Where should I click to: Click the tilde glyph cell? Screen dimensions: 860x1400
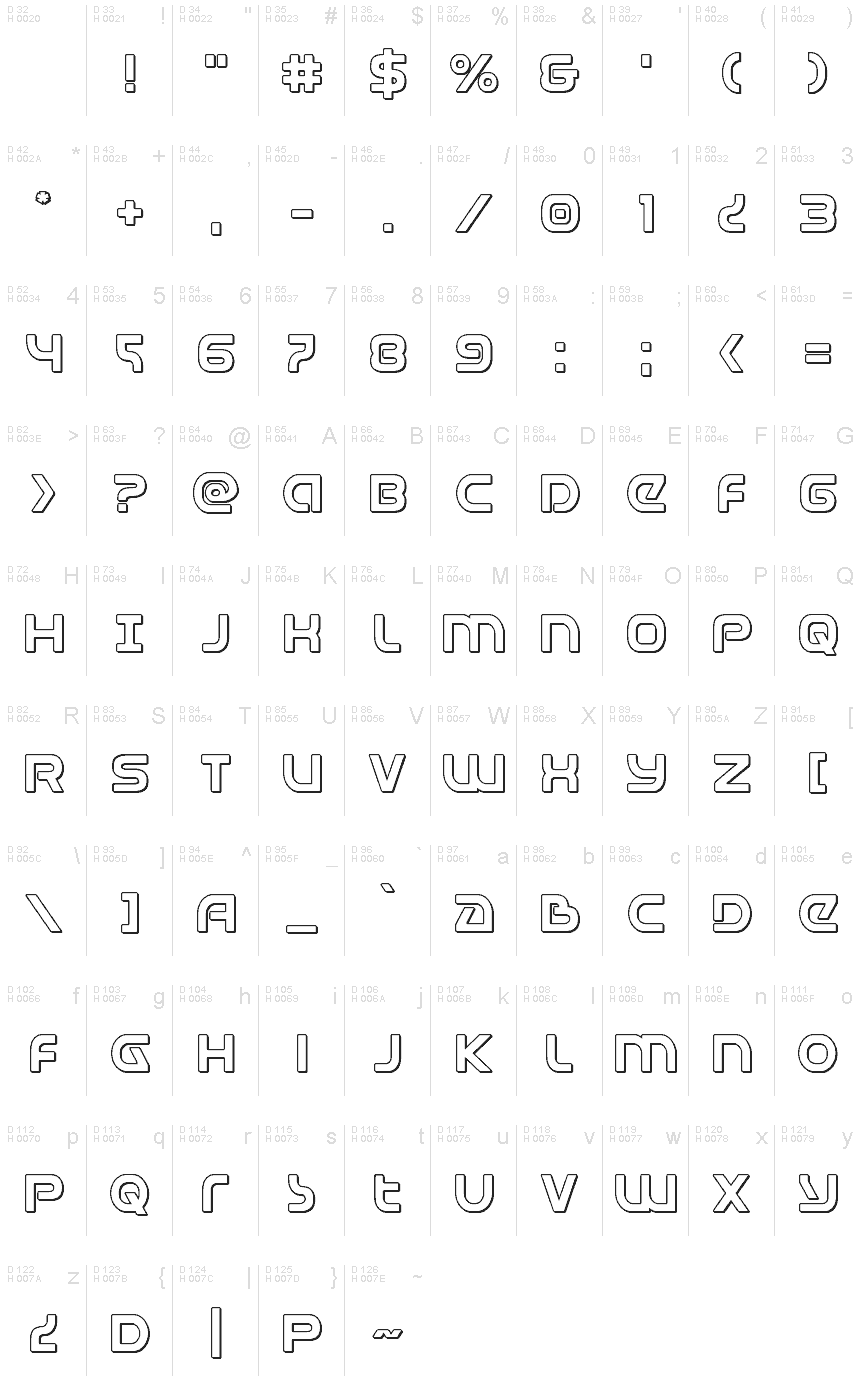tap(387, 1321)
